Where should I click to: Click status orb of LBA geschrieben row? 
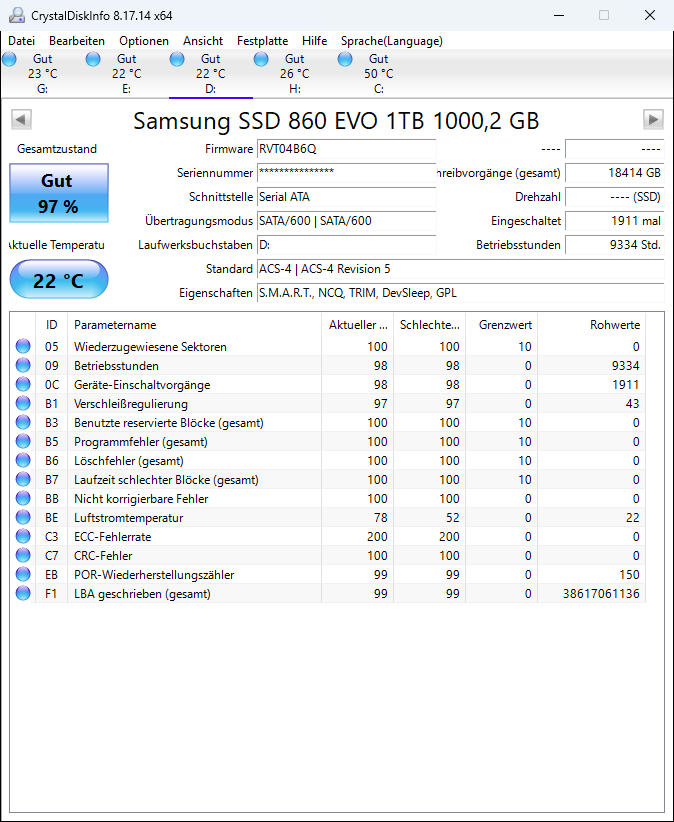[23, 593]
